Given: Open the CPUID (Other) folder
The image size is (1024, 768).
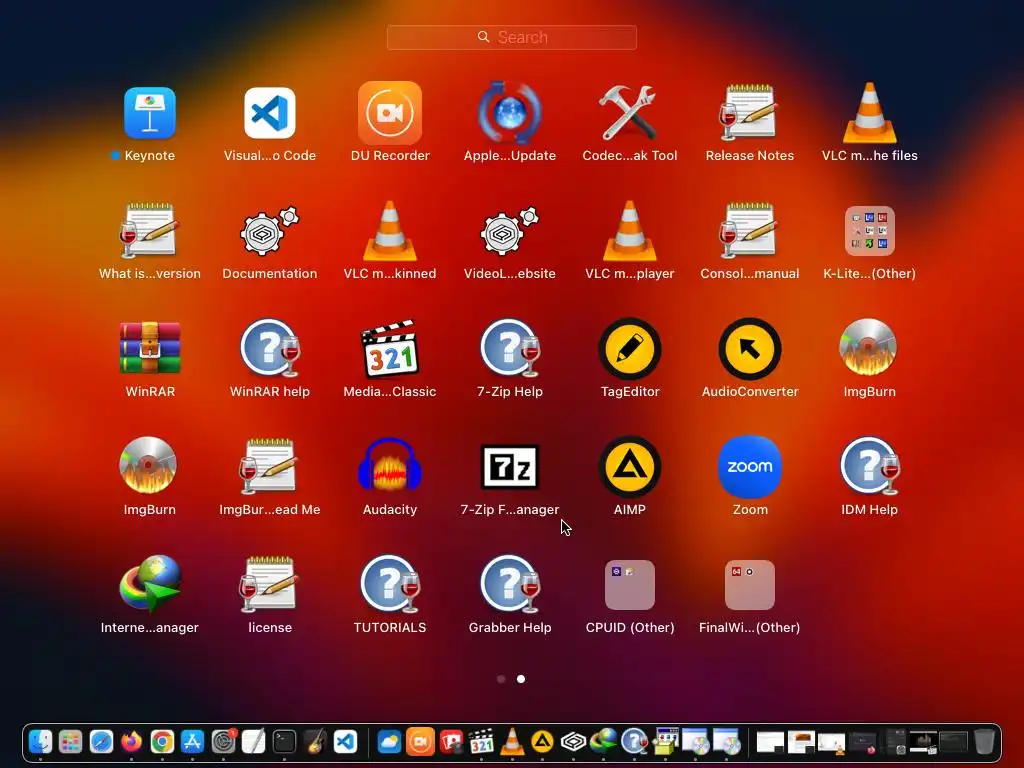Looking at the screenshot, I should point(630,584).
